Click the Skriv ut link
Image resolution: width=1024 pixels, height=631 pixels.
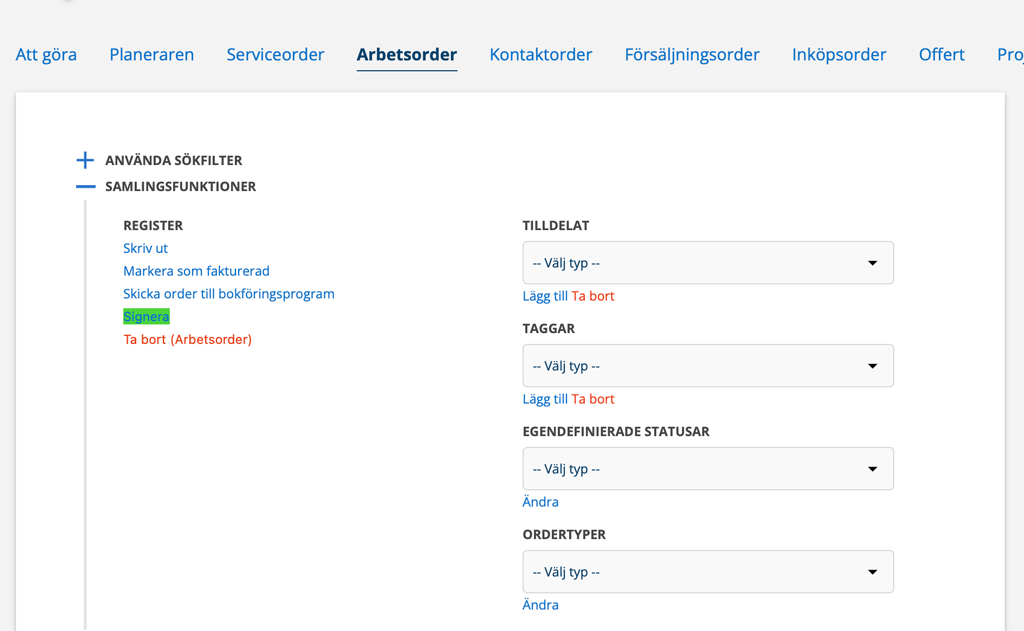(x=146, y=248)
